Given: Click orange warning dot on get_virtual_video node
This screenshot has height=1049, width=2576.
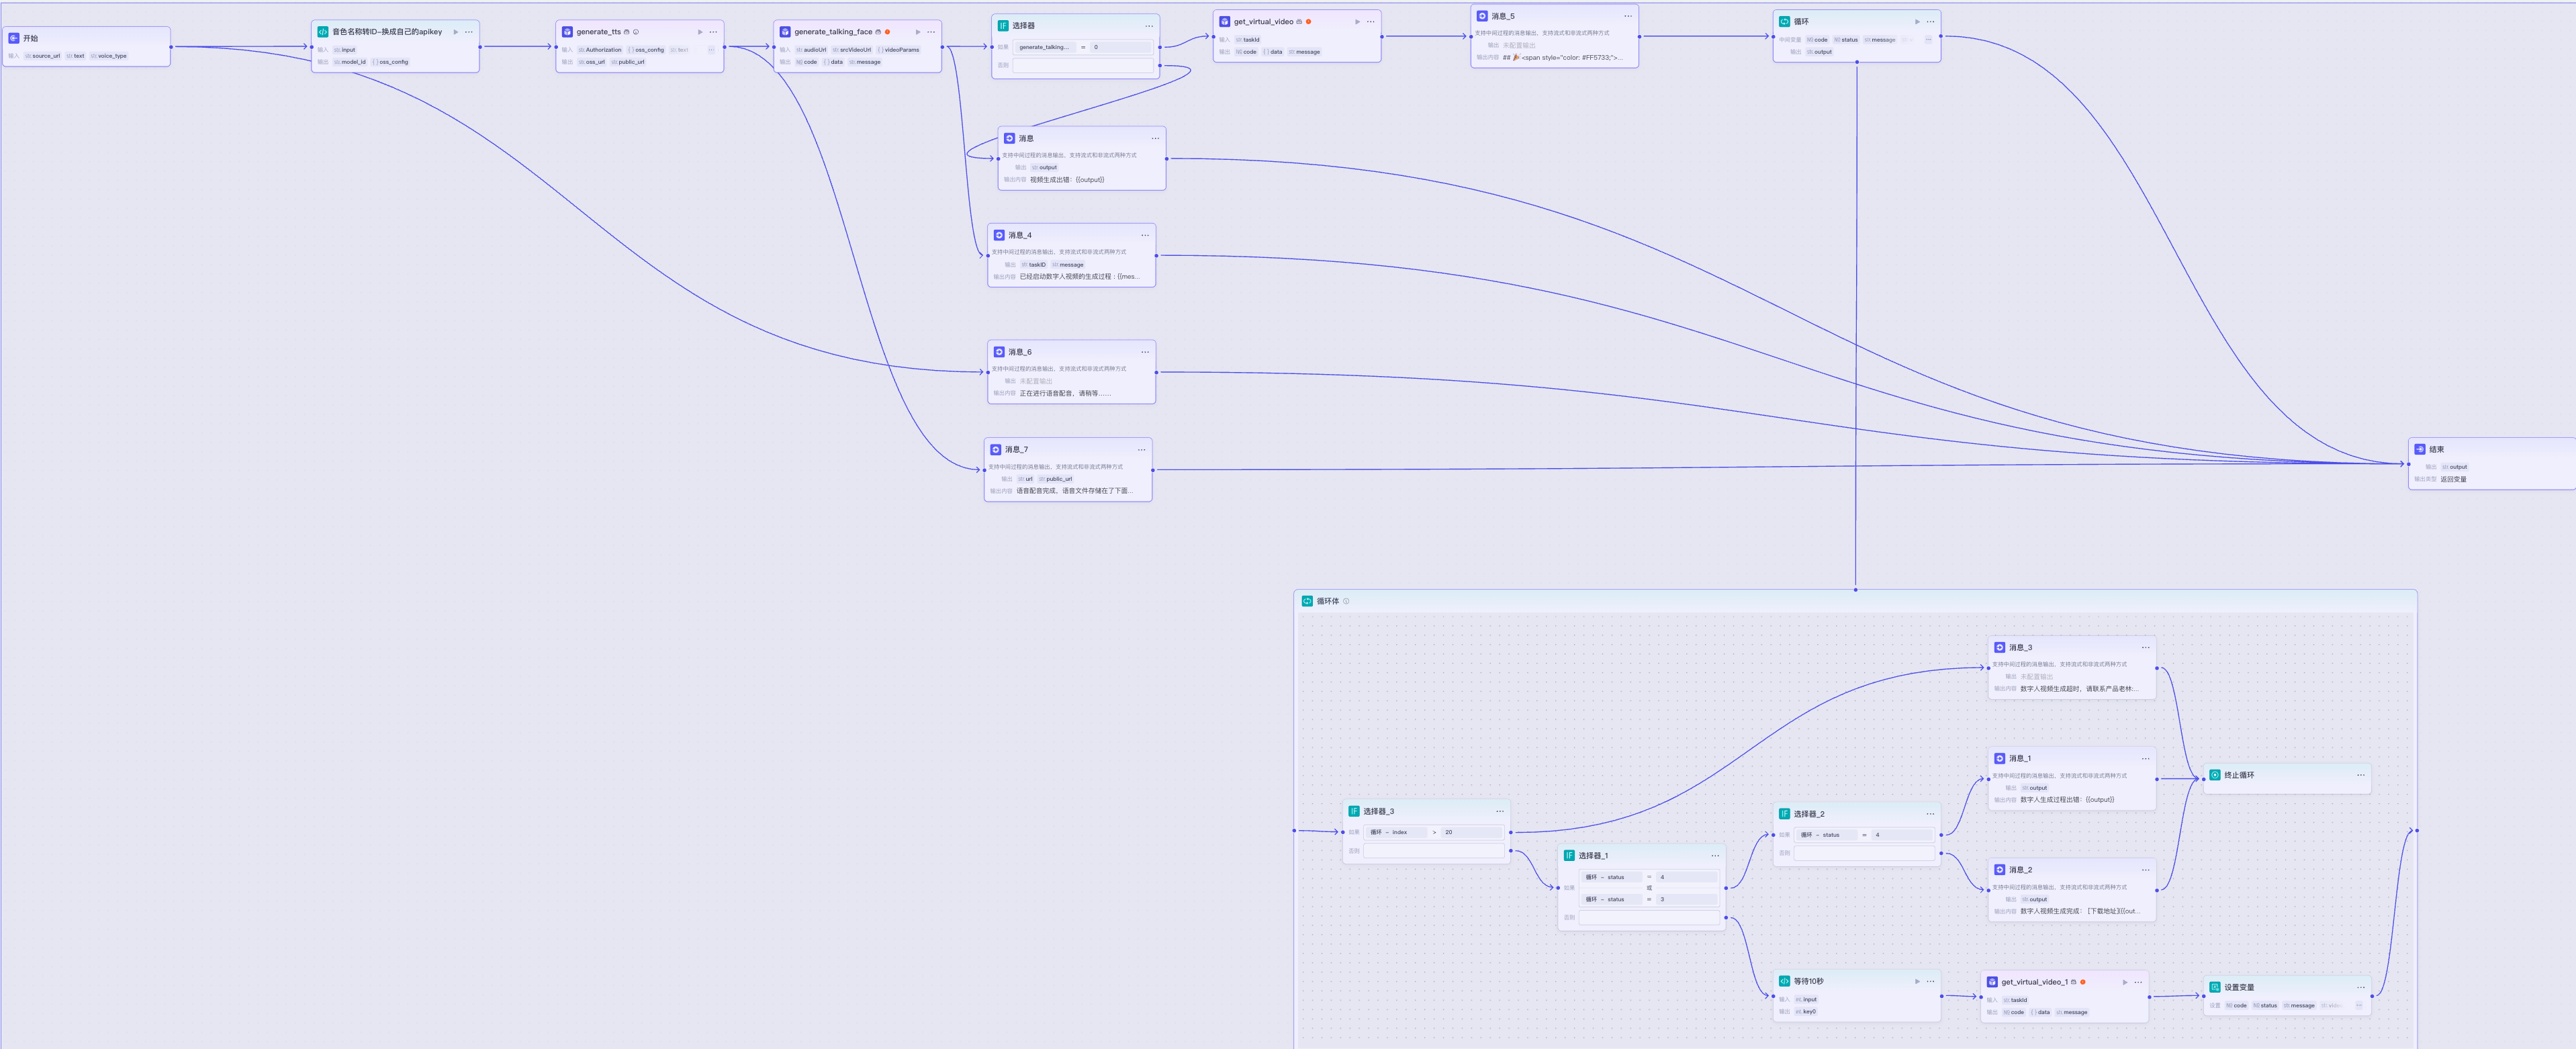Looking at the screenshot, I should point(1308,21).
